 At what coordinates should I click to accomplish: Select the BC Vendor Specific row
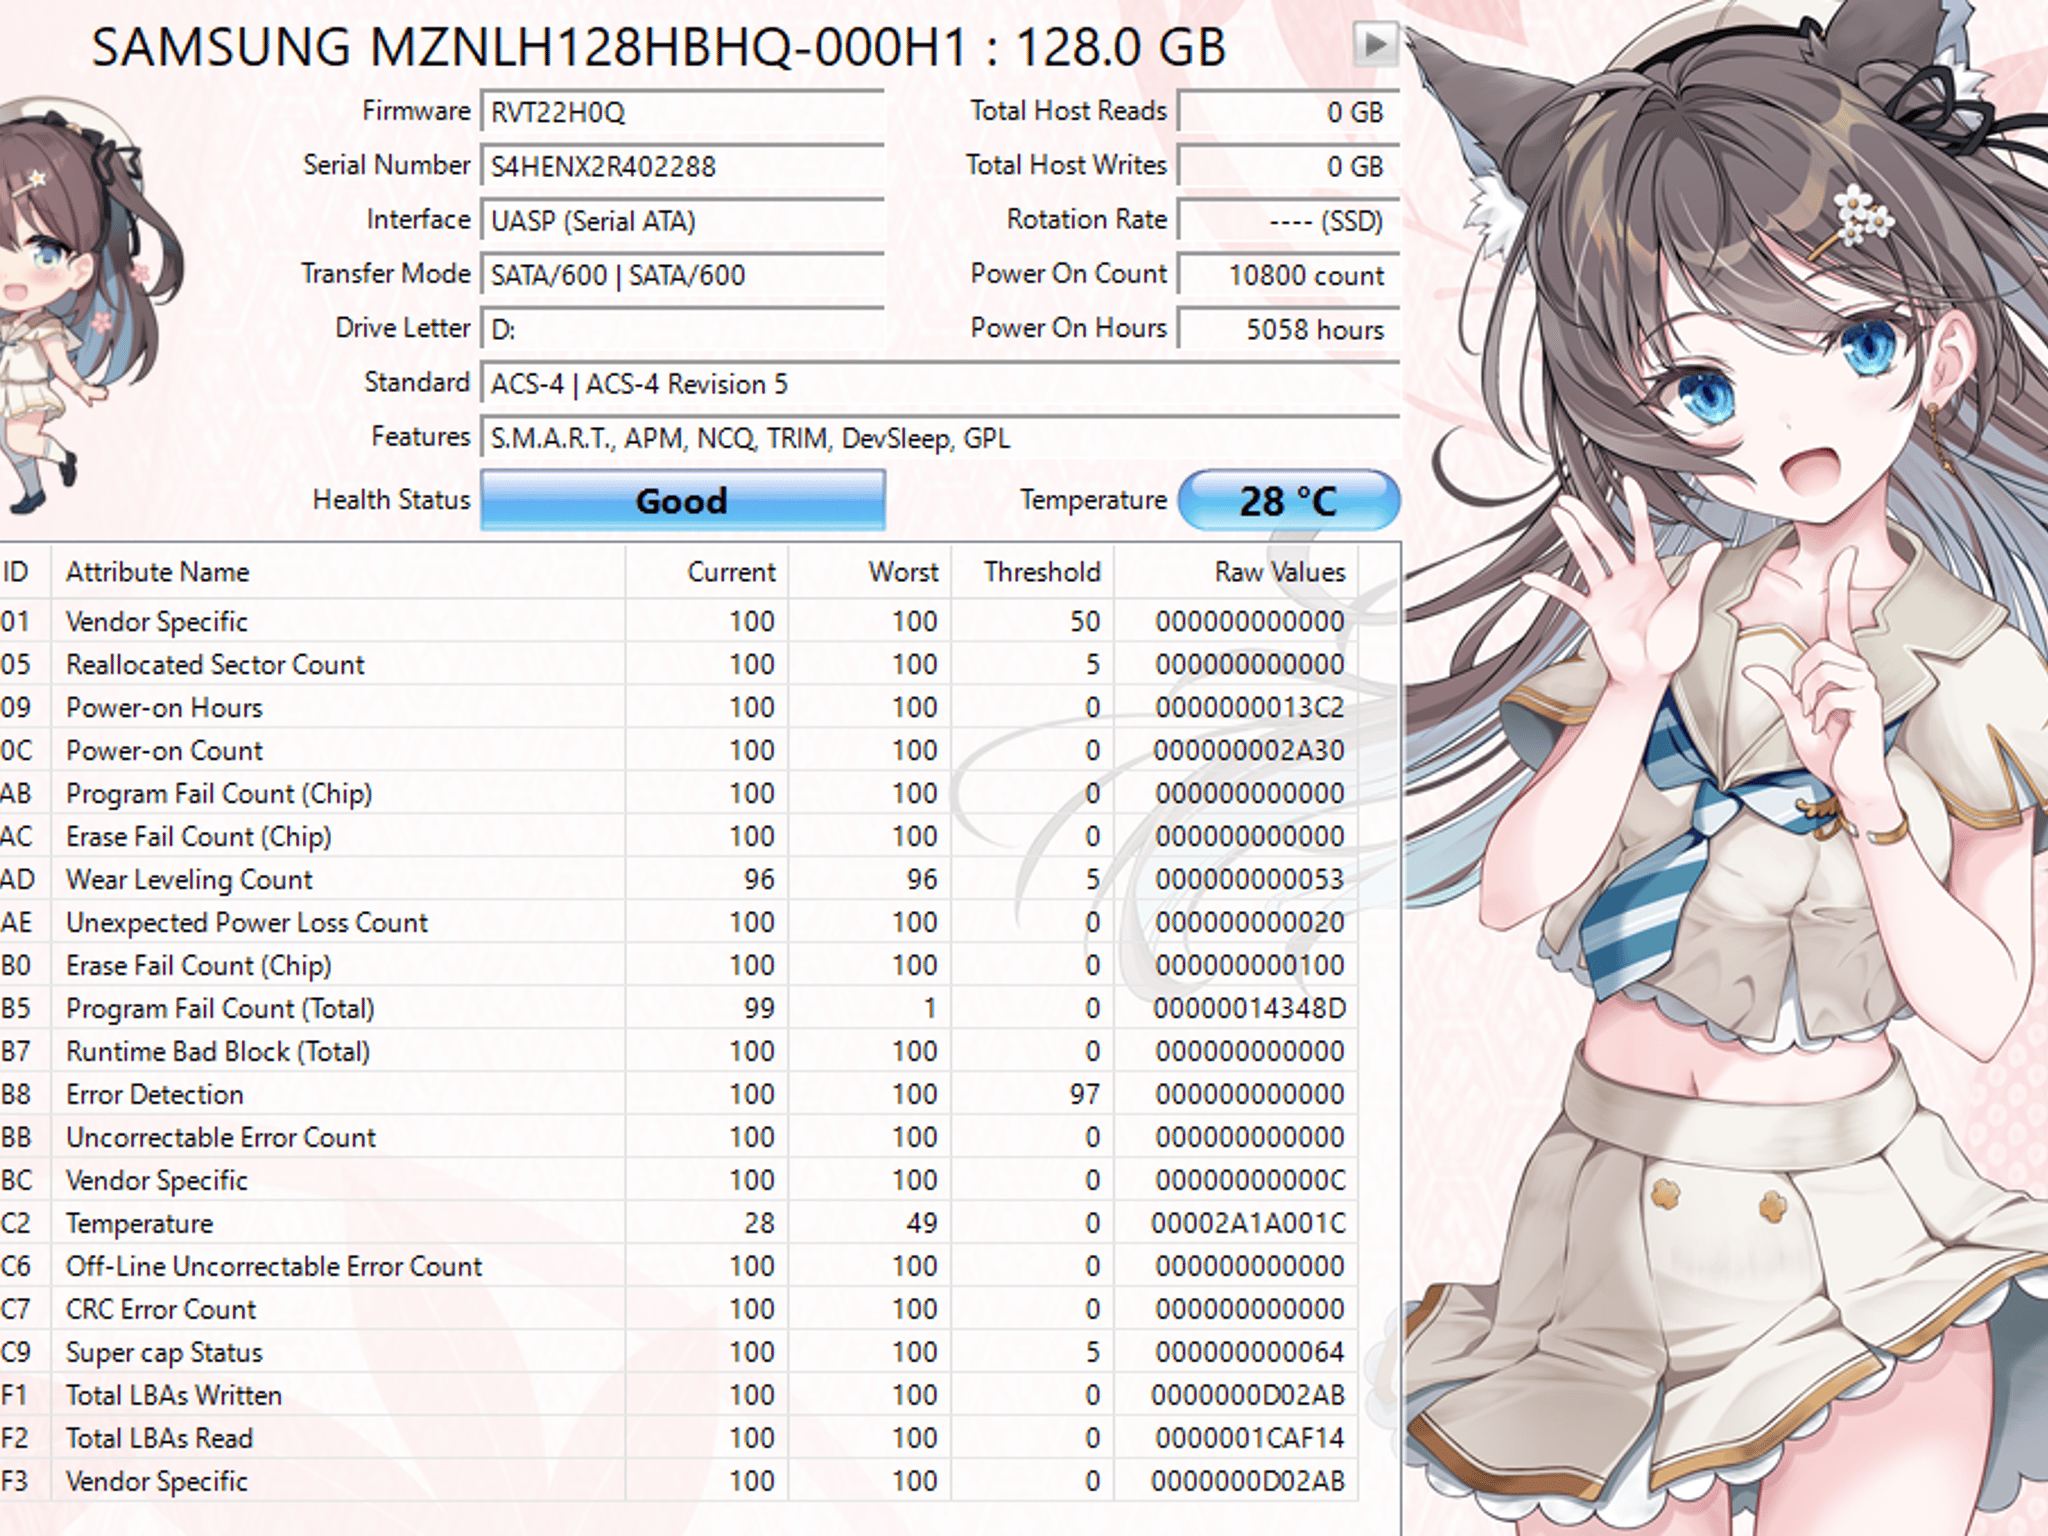point(678,1180)
